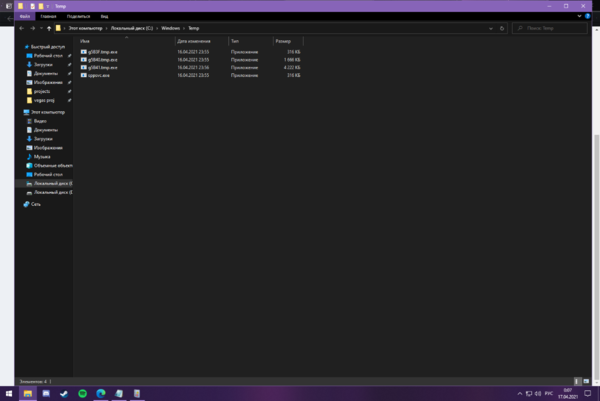Refresh the Temp folder listing
Screen dimensions: 600x401
tap(502, 28)
